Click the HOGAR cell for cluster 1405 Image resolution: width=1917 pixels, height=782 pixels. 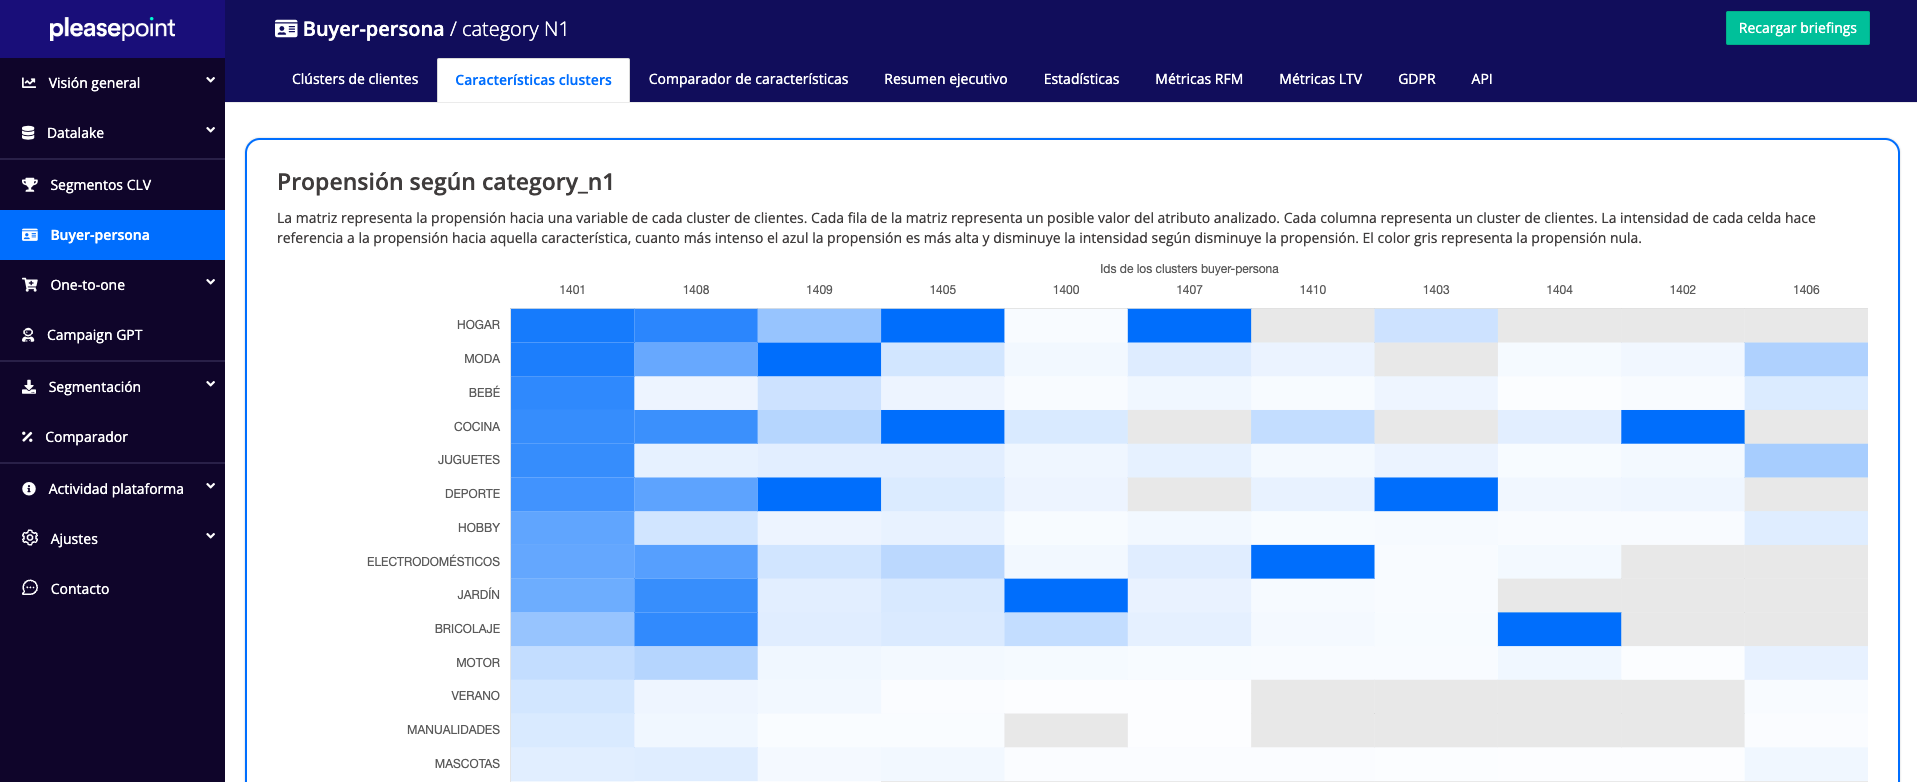[942, 325]
